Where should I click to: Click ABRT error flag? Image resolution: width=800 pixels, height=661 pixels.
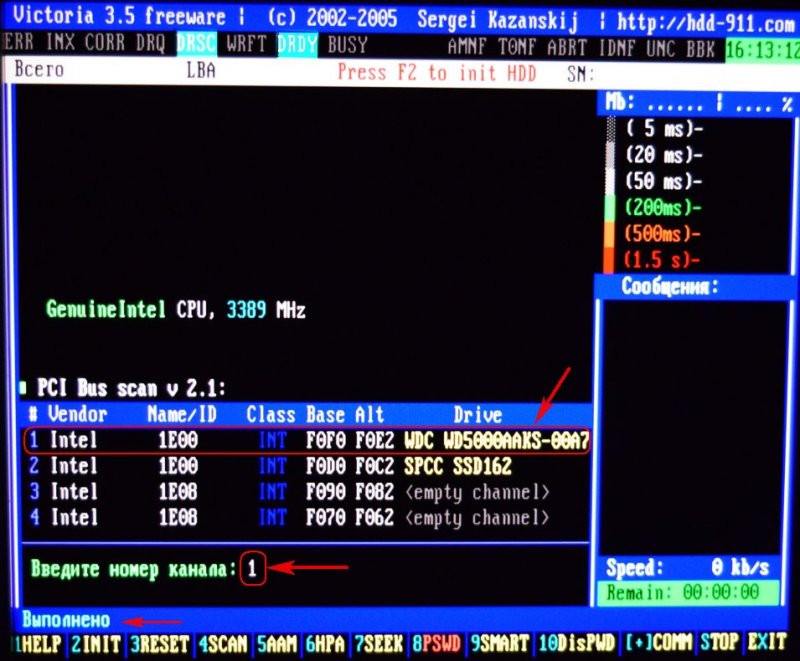point(567,48)
